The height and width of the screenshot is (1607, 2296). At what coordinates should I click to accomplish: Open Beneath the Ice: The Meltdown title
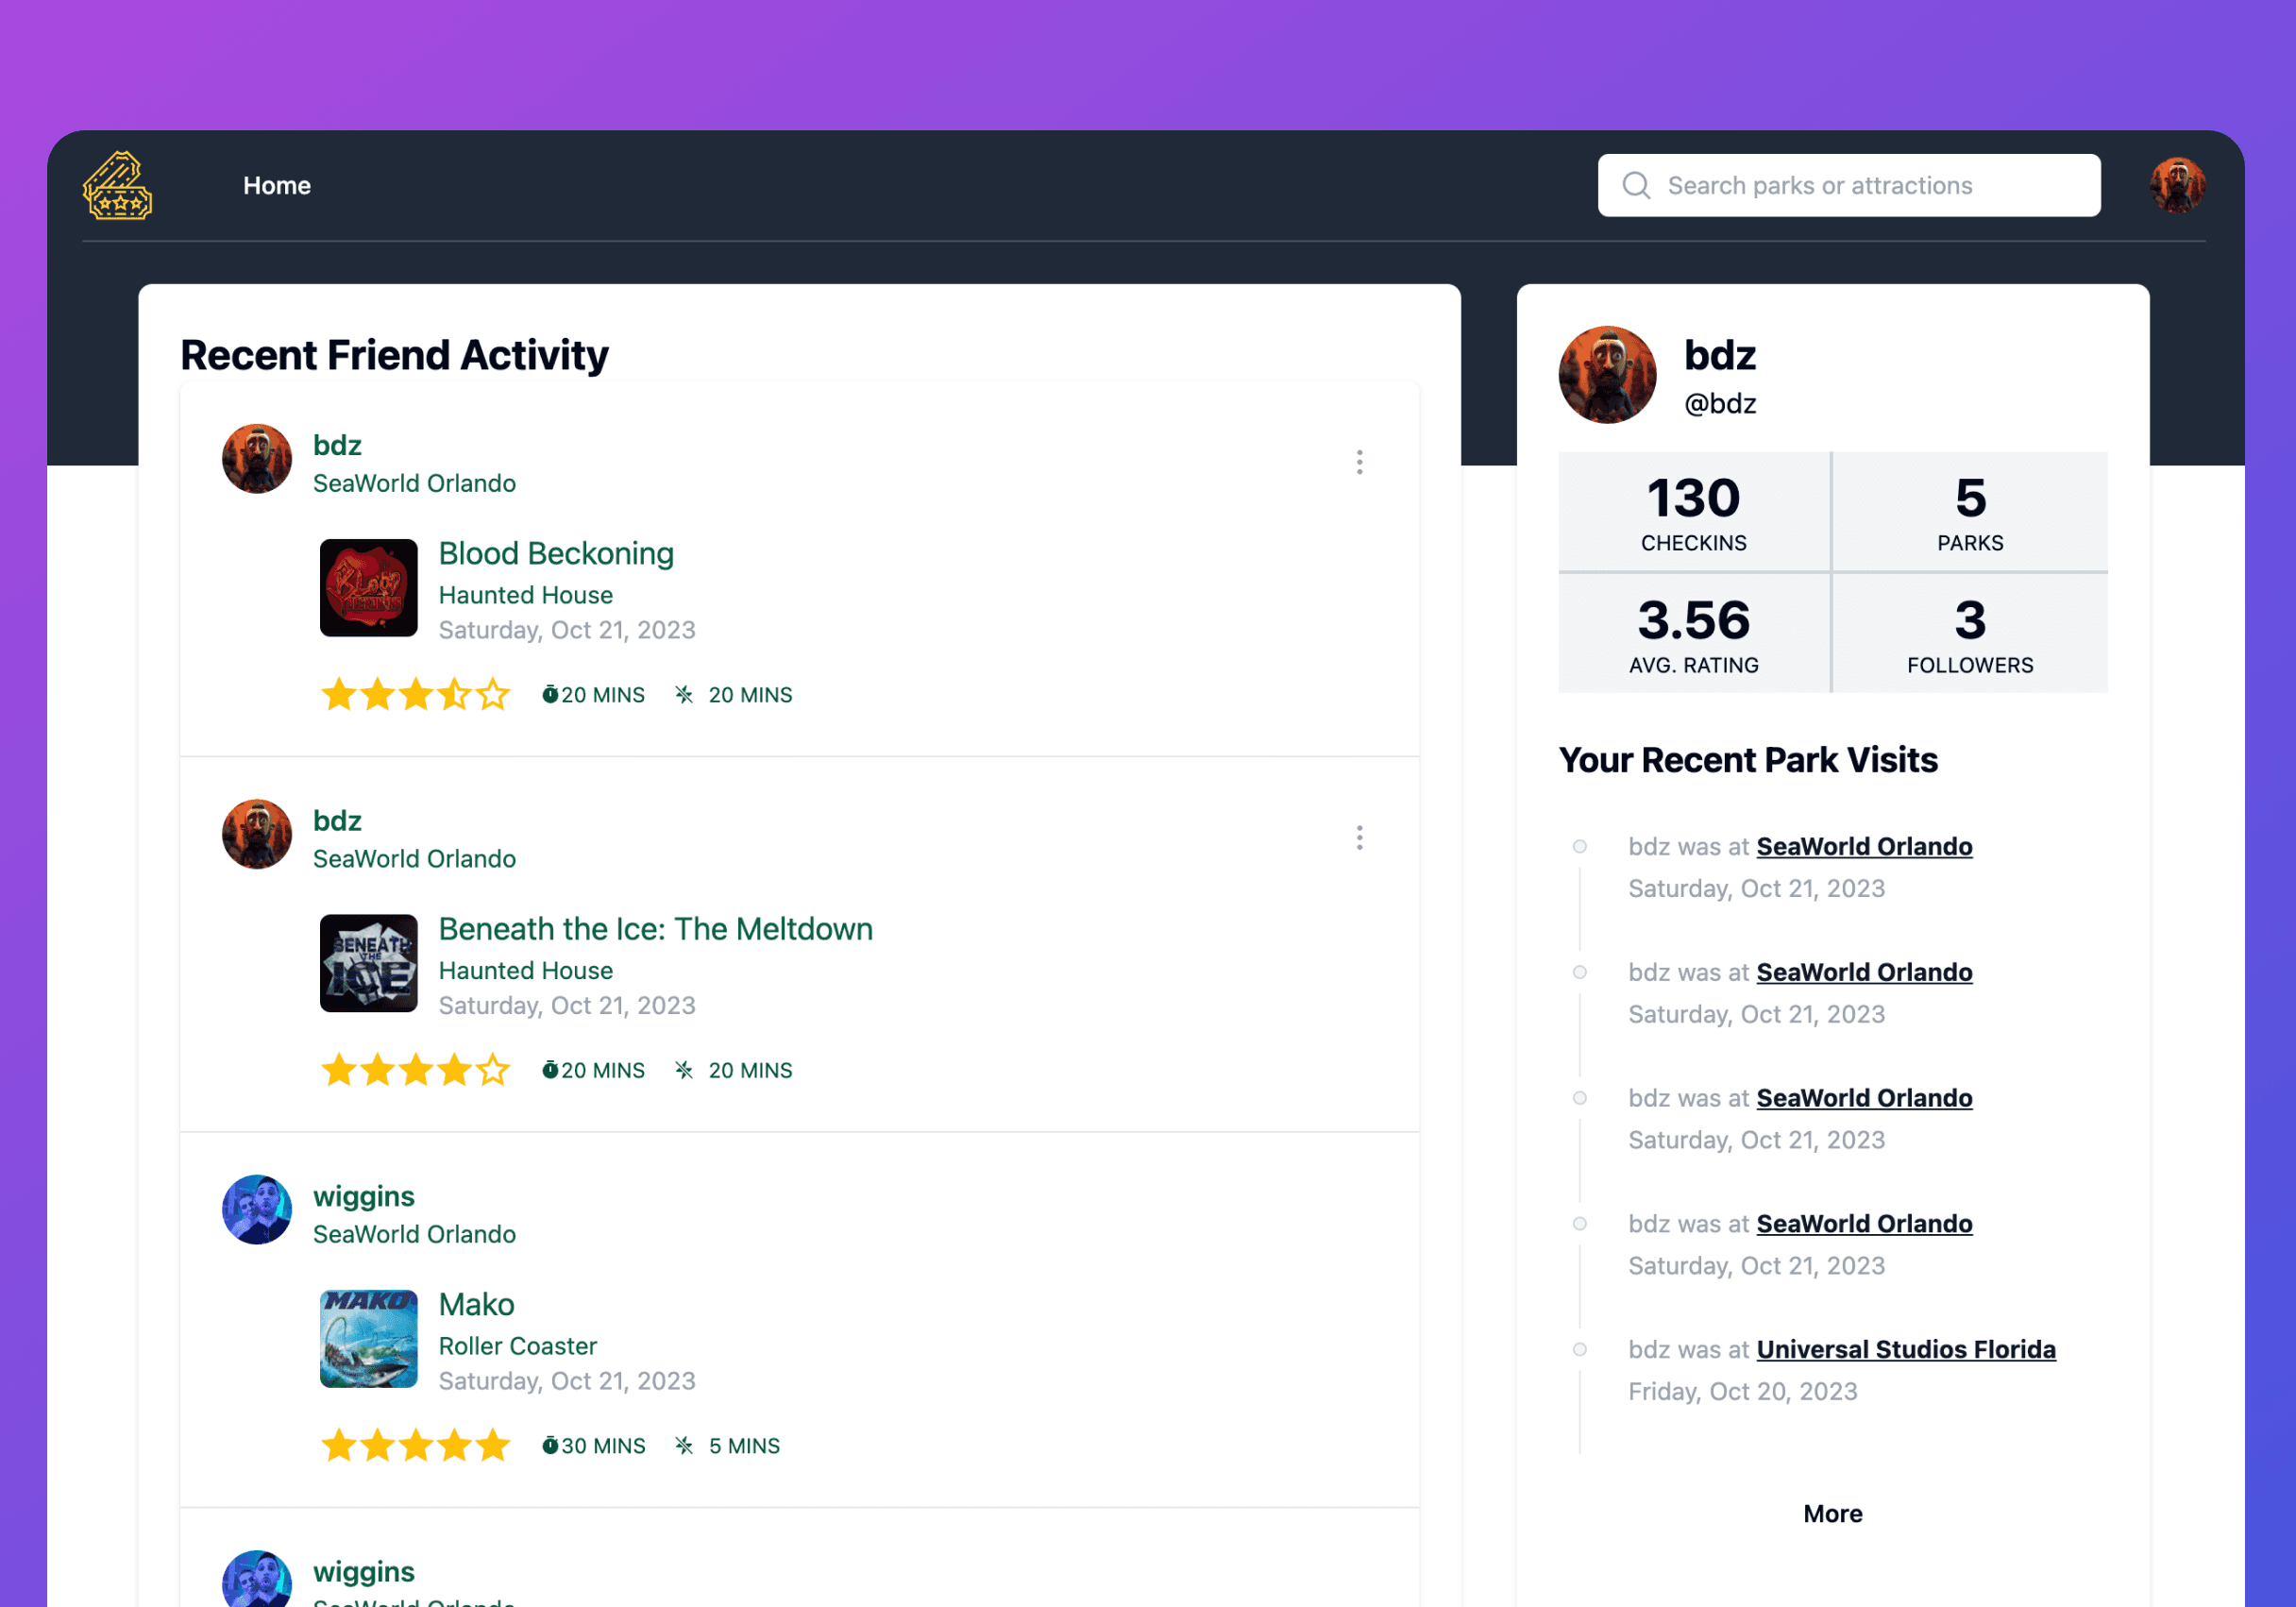pyautogui.click(x=655, y=929)
